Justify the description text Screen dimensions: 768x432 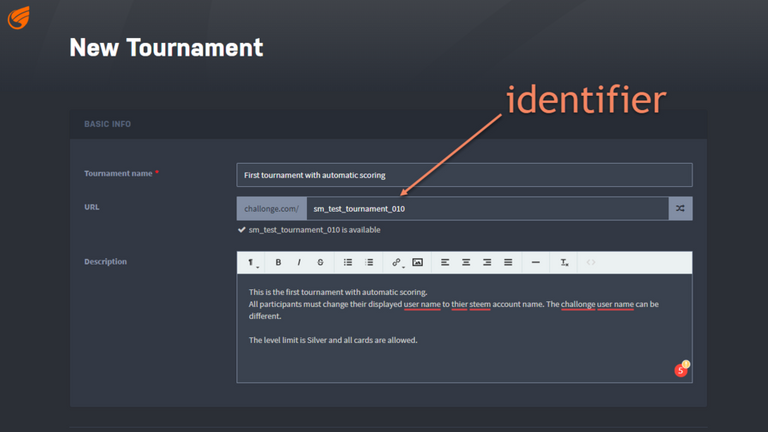click(508, 262)
